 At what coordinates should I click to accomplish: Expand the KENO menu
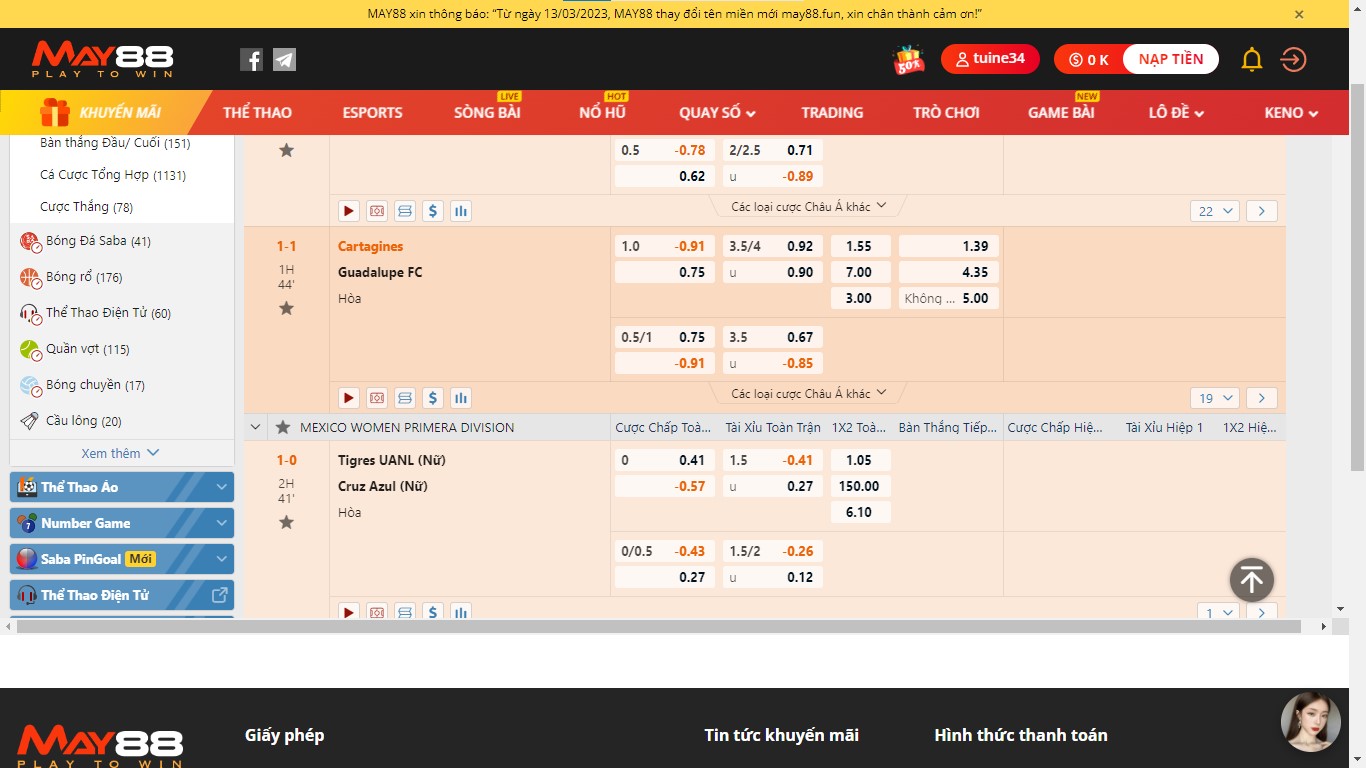1291,113
